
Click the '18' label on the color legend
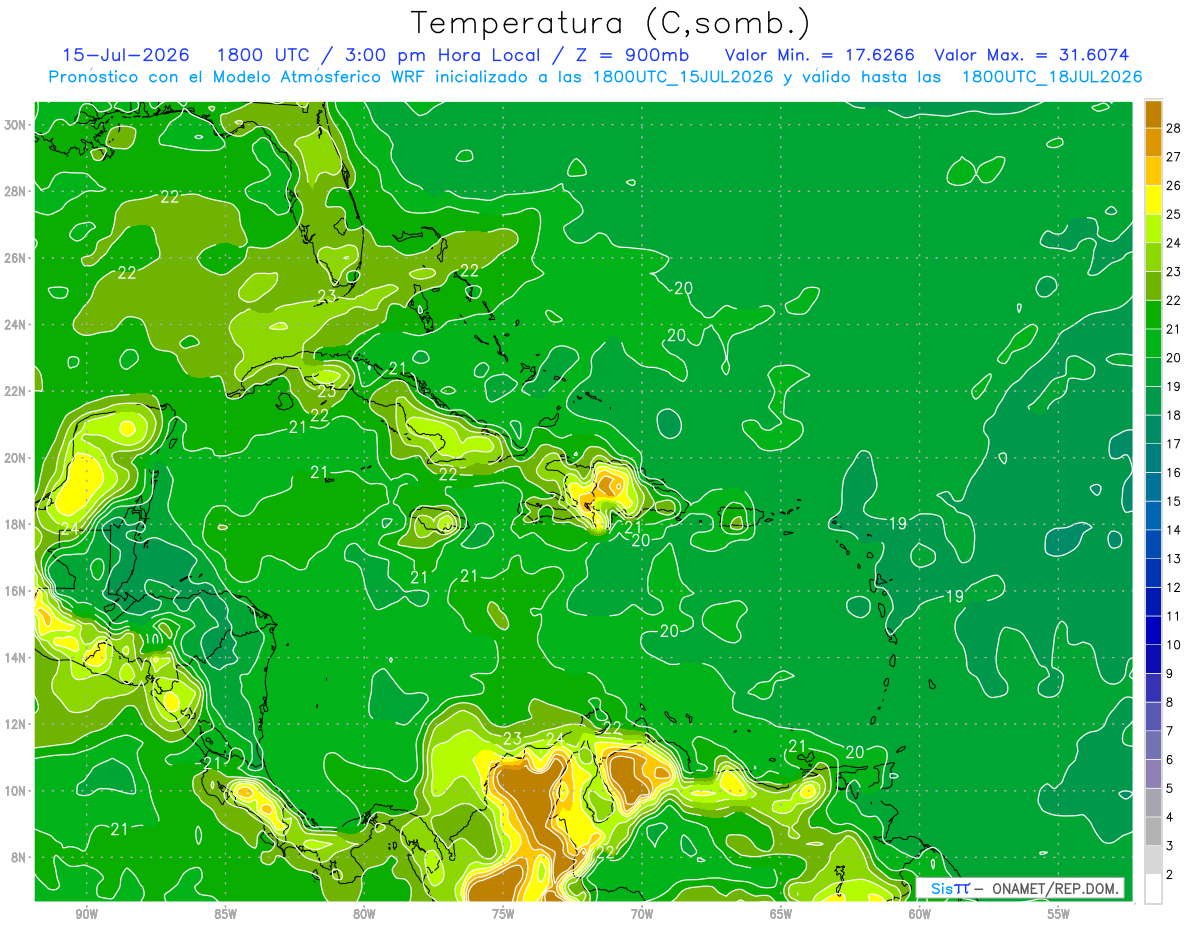(1173, 415)
